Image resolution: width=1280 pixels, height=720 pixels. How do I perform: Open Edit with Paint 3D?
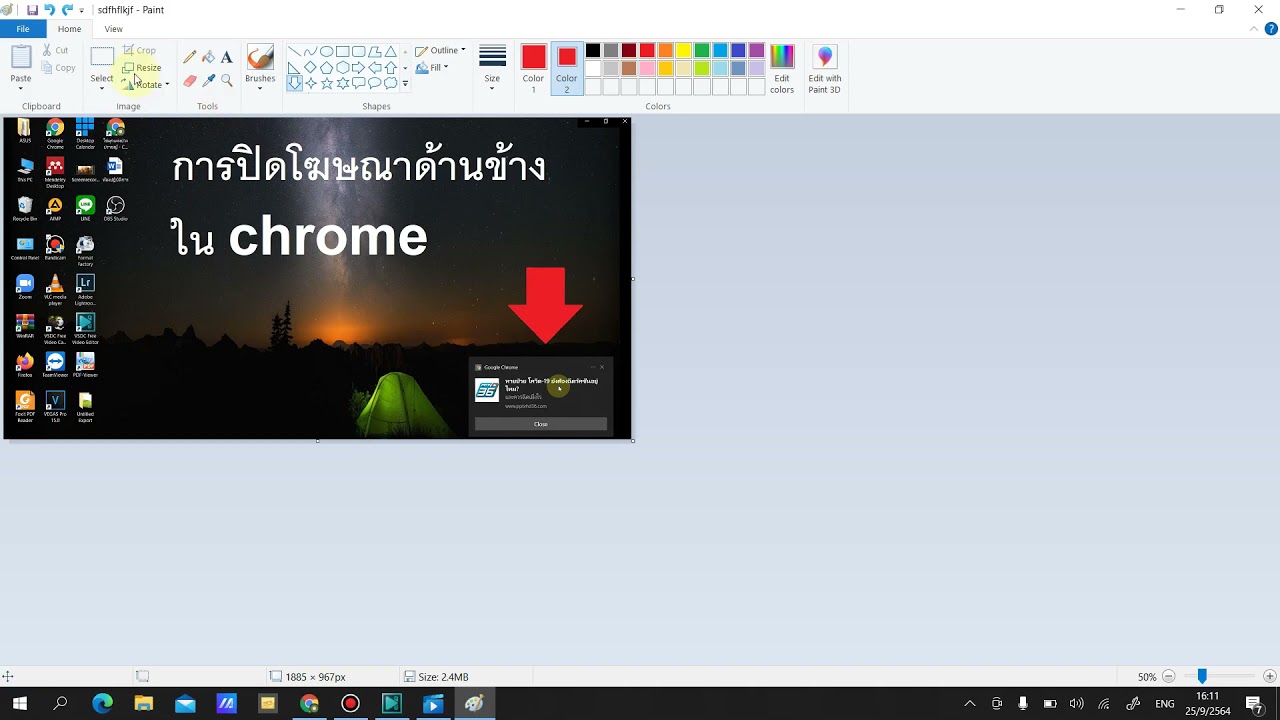point(825,69)
